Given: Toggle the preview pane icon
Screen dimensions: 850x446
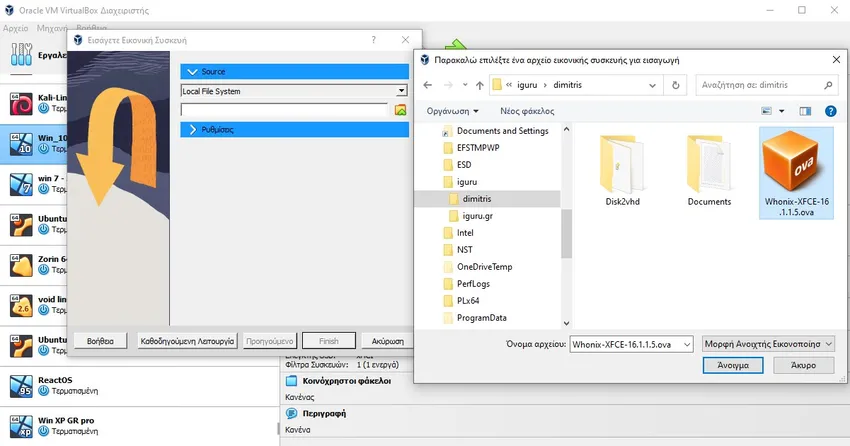Looking at the screenshot, I should [x=805, y=111].
